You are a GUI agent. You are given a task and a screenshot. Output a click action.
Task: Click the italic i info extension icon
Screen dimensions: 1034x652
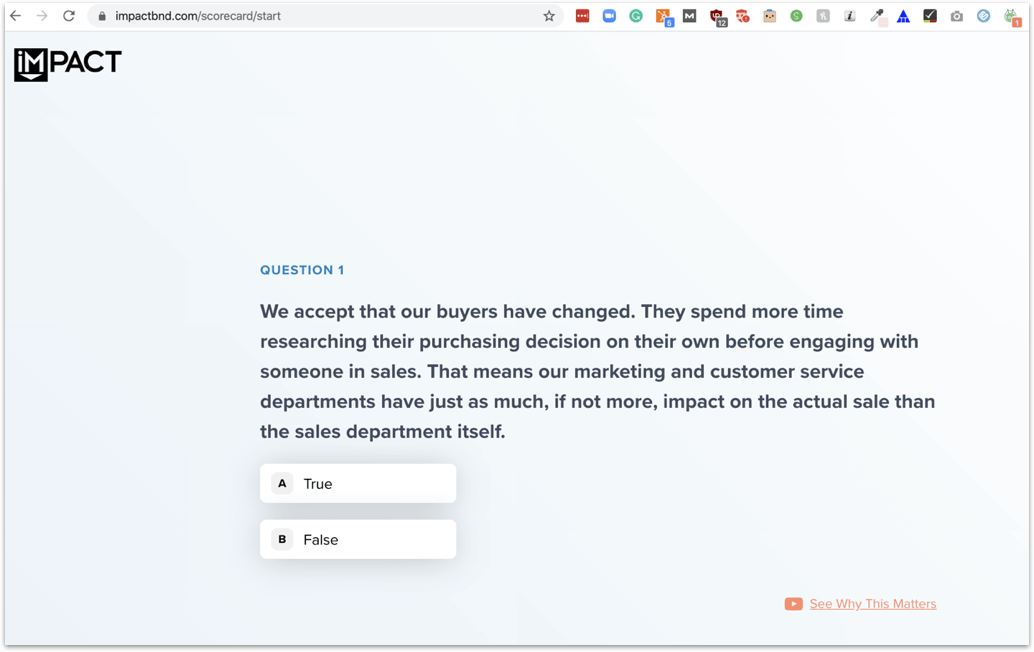849,16
